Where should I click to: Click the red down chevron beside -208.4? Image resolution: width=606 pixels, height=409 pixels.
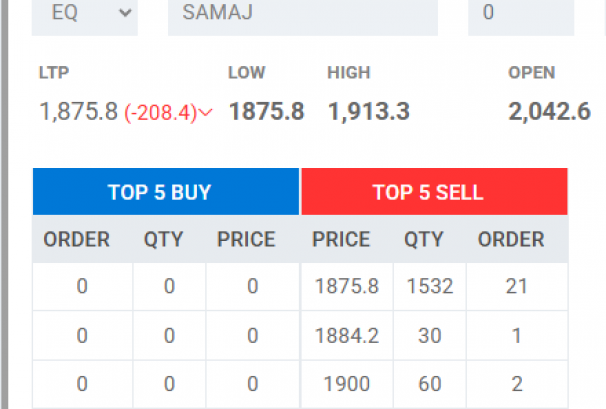[206, 113]
